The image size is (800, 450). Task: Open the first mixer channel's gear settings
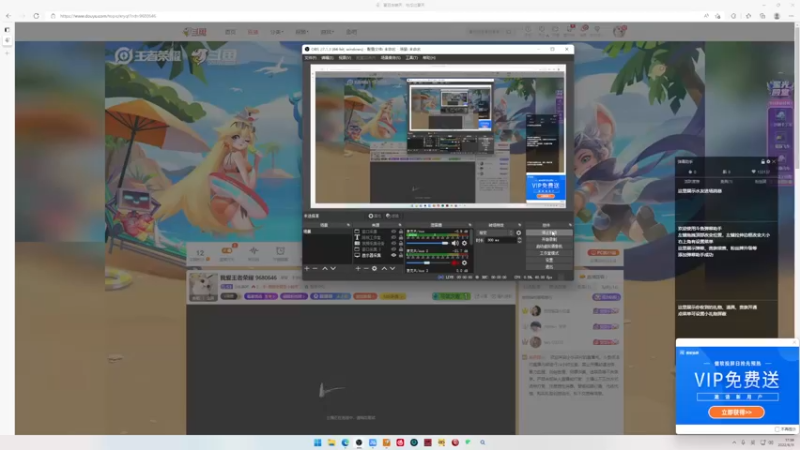coord(464,243)
